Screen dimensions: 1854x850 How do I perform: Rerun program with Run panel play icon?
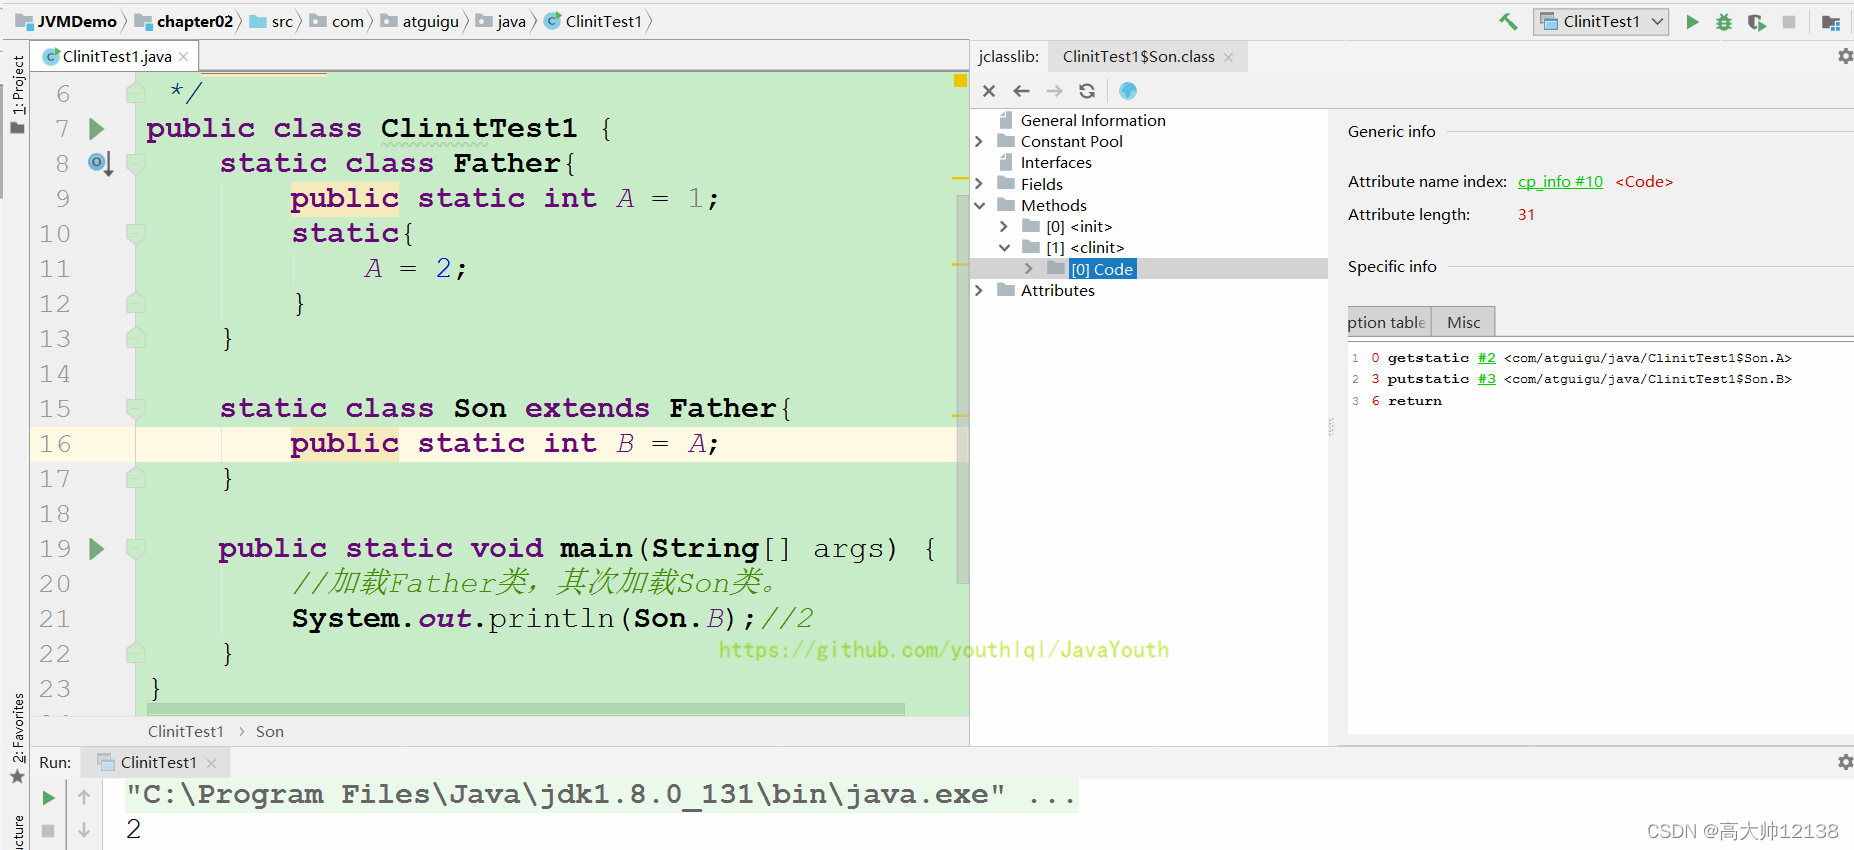(x=48, y=797)
